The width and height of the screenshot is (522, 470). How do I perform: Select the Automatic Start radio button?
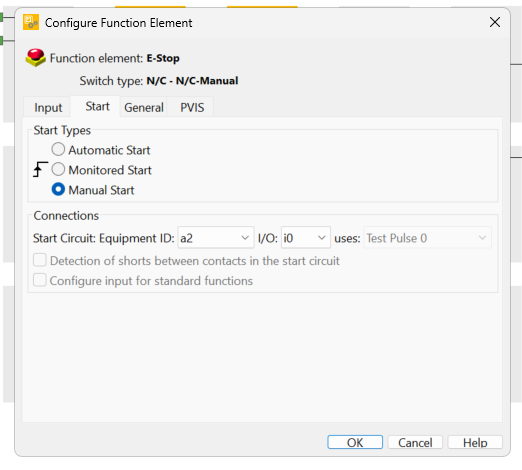(58, 149)
